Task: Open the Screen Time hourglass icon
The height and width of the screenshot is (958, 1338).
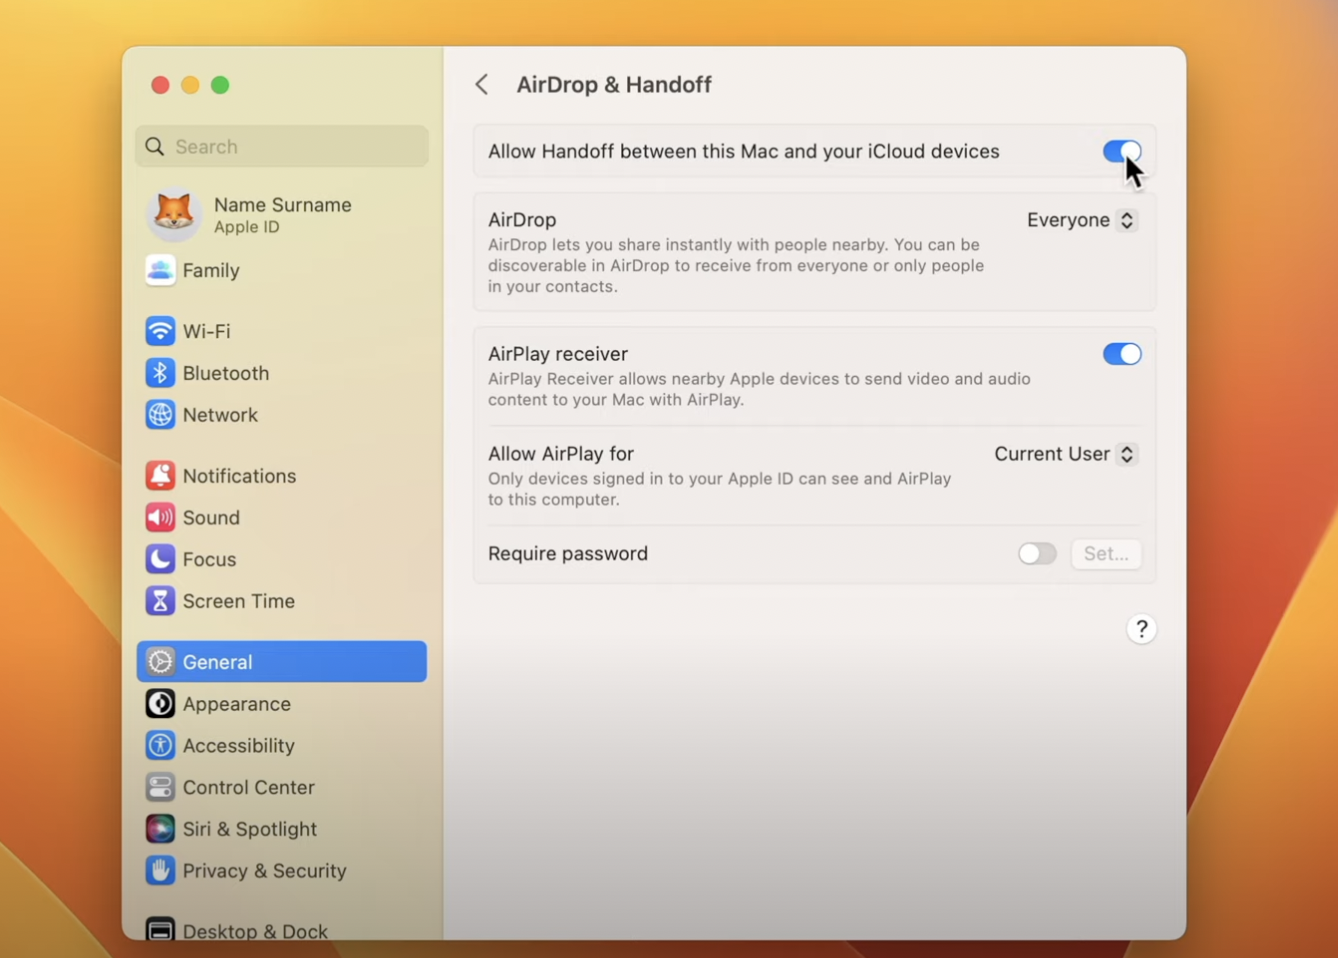Action: click(x=160, y=601)
